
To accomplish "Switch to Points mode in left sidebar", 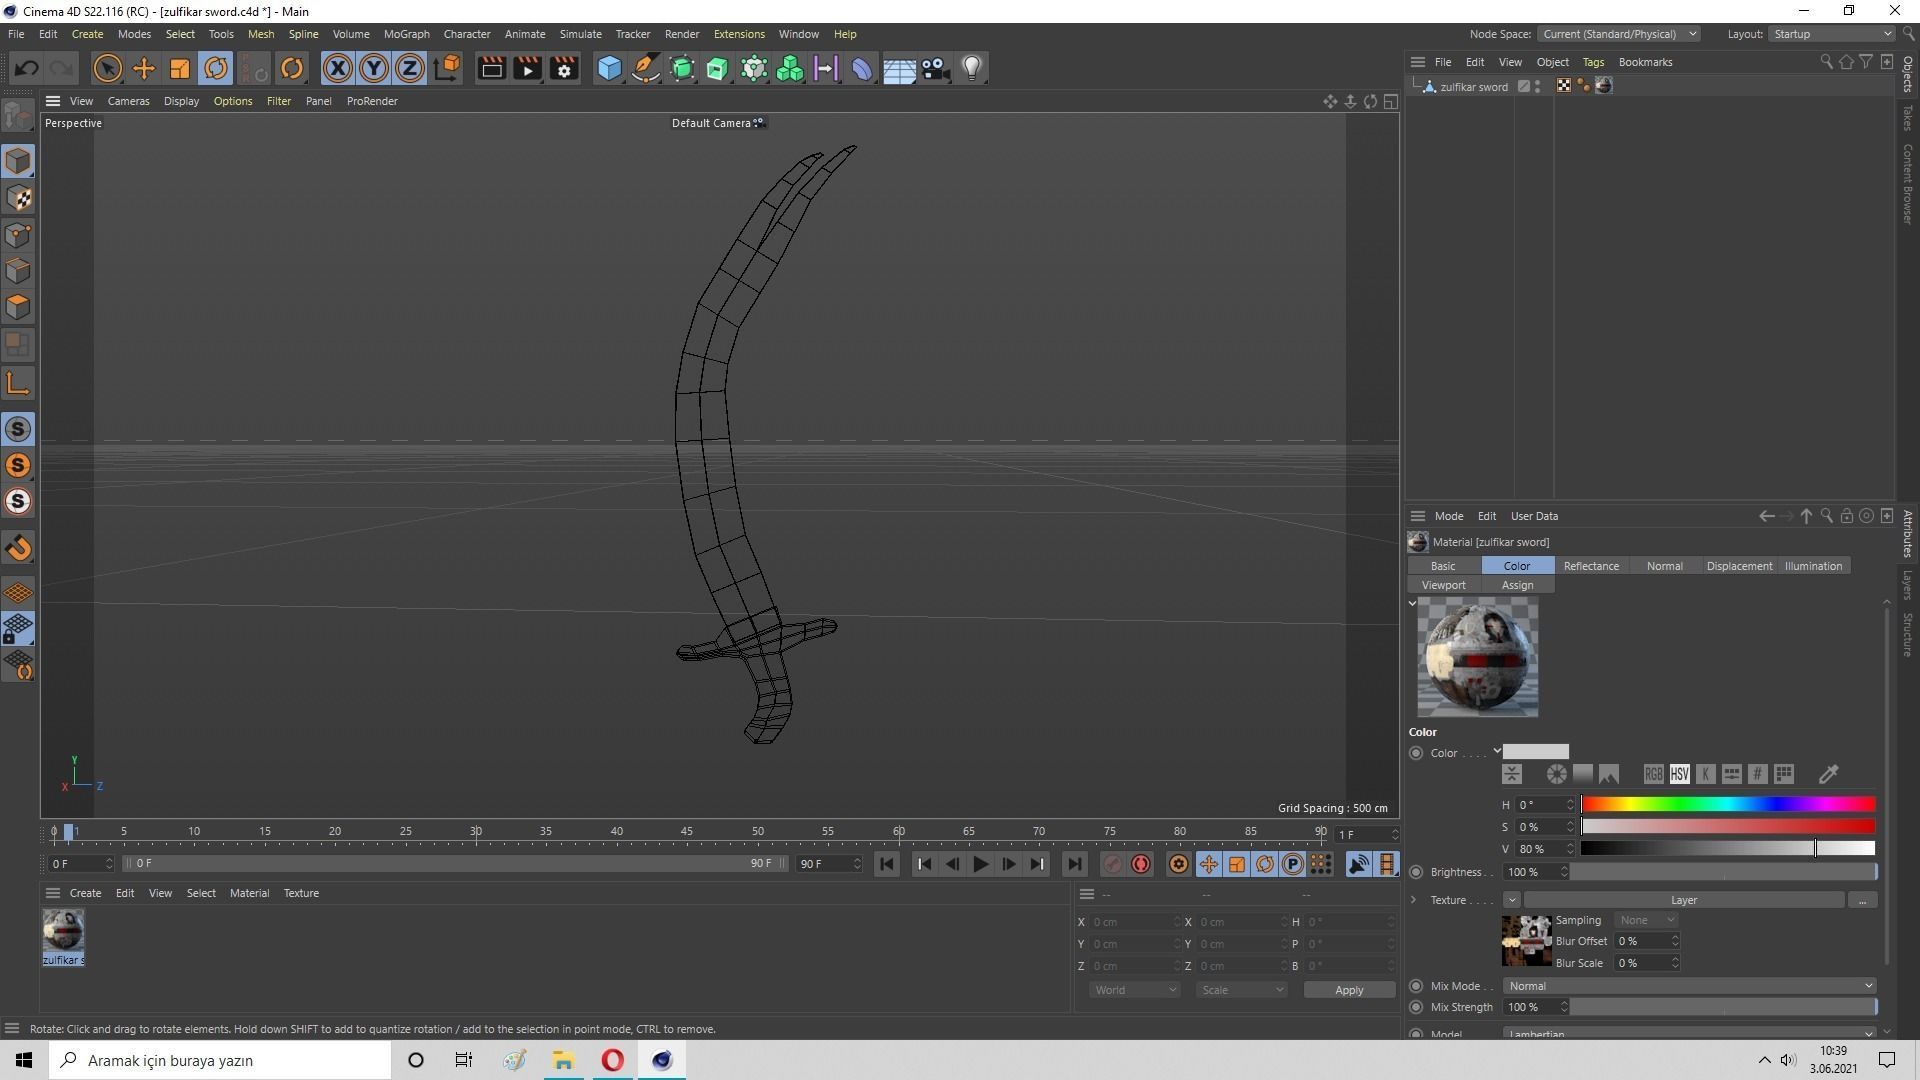I will [18, 234].
